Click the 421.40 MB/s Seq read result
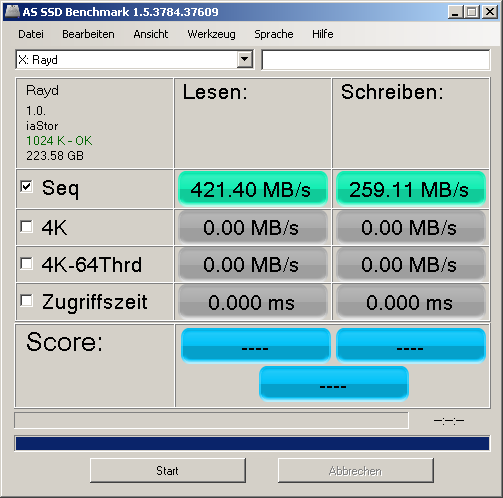Viewport: 503px width, 498px height. coord(253,189)
